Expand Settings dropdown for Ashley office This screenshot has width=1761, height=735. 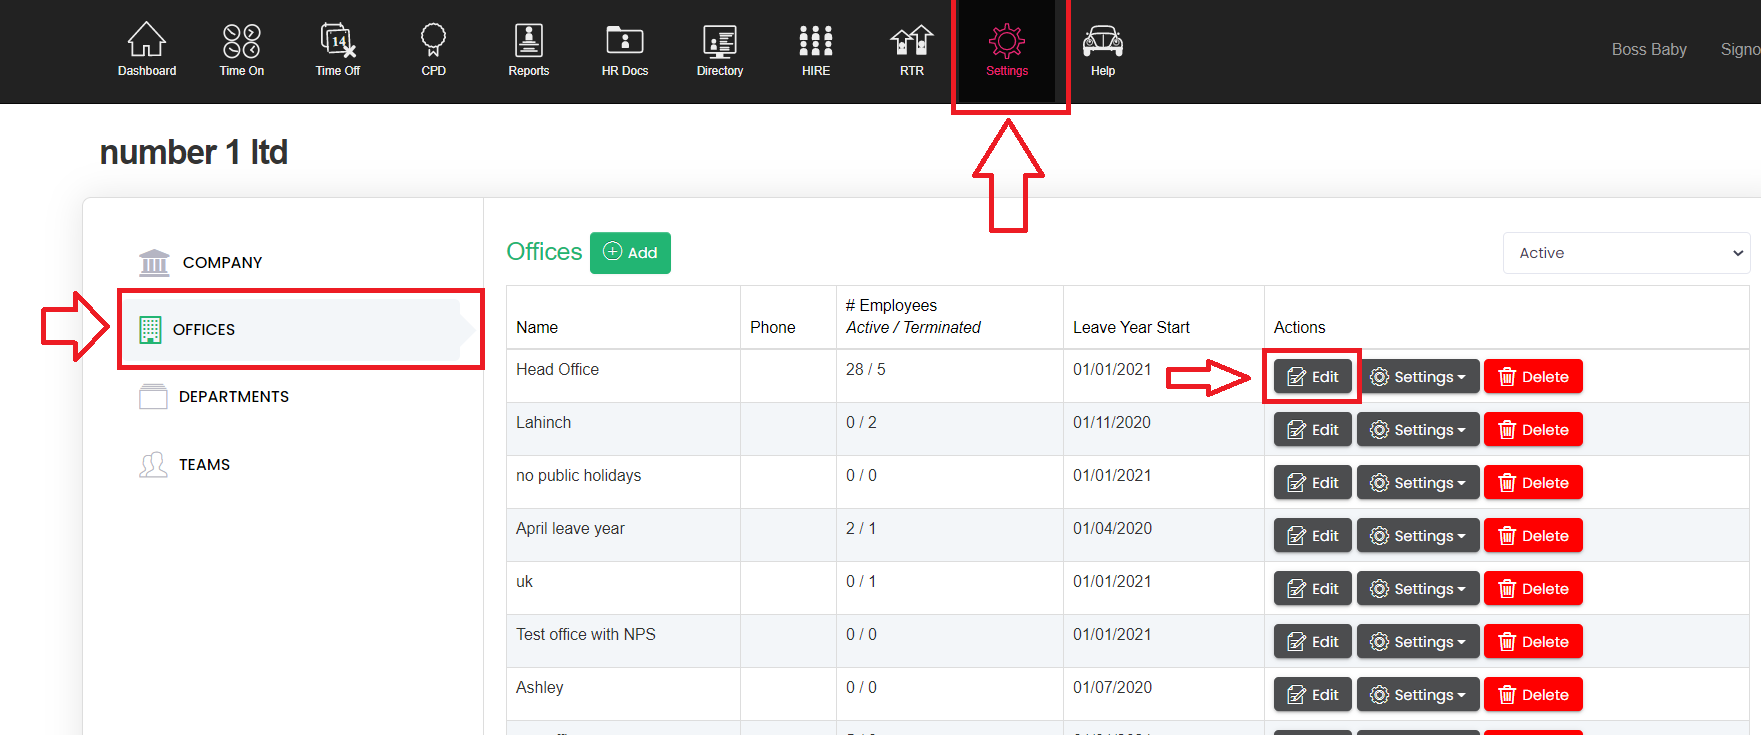tap(1417, 695)
